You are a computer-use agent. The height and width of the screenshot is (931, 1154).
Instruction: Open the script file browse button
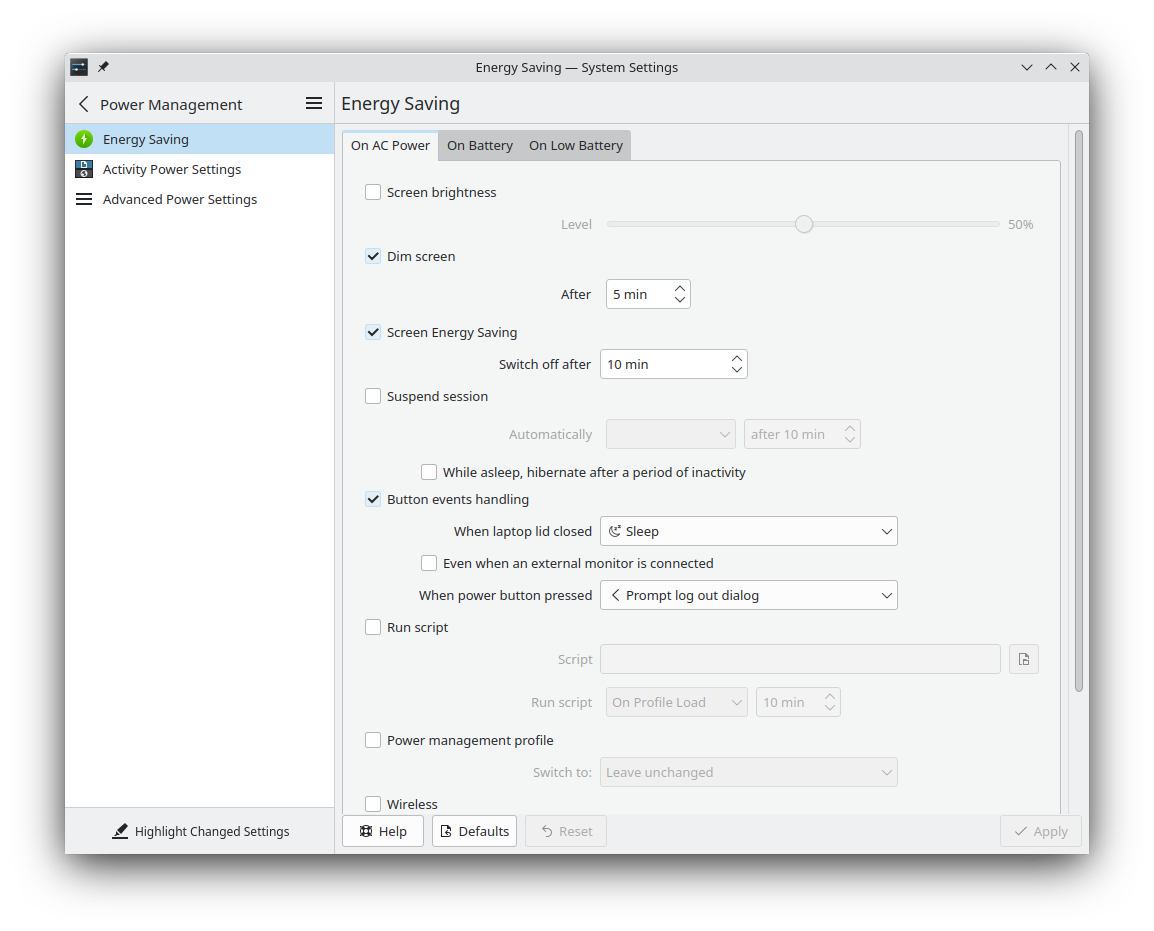(1024, 659)
